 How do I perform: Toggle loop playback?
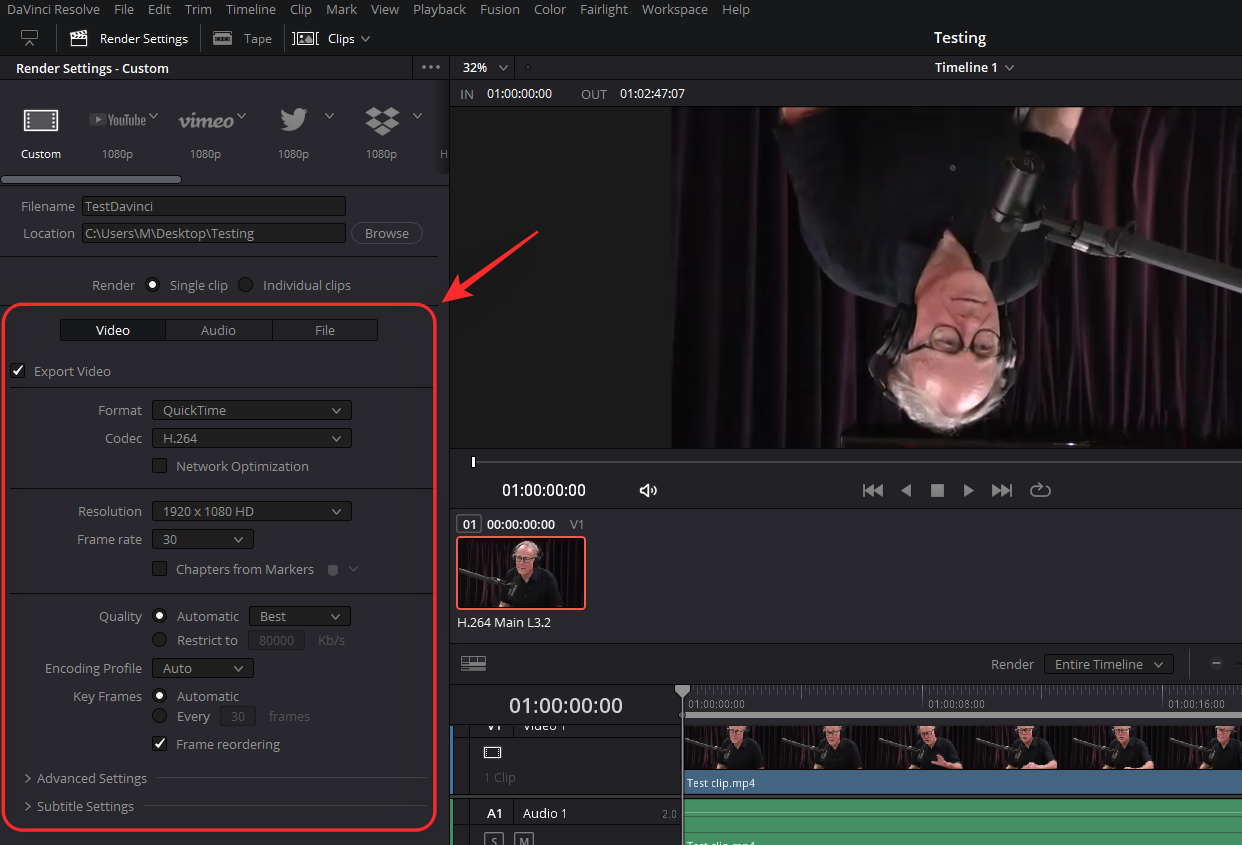(x=1040, y=490)
